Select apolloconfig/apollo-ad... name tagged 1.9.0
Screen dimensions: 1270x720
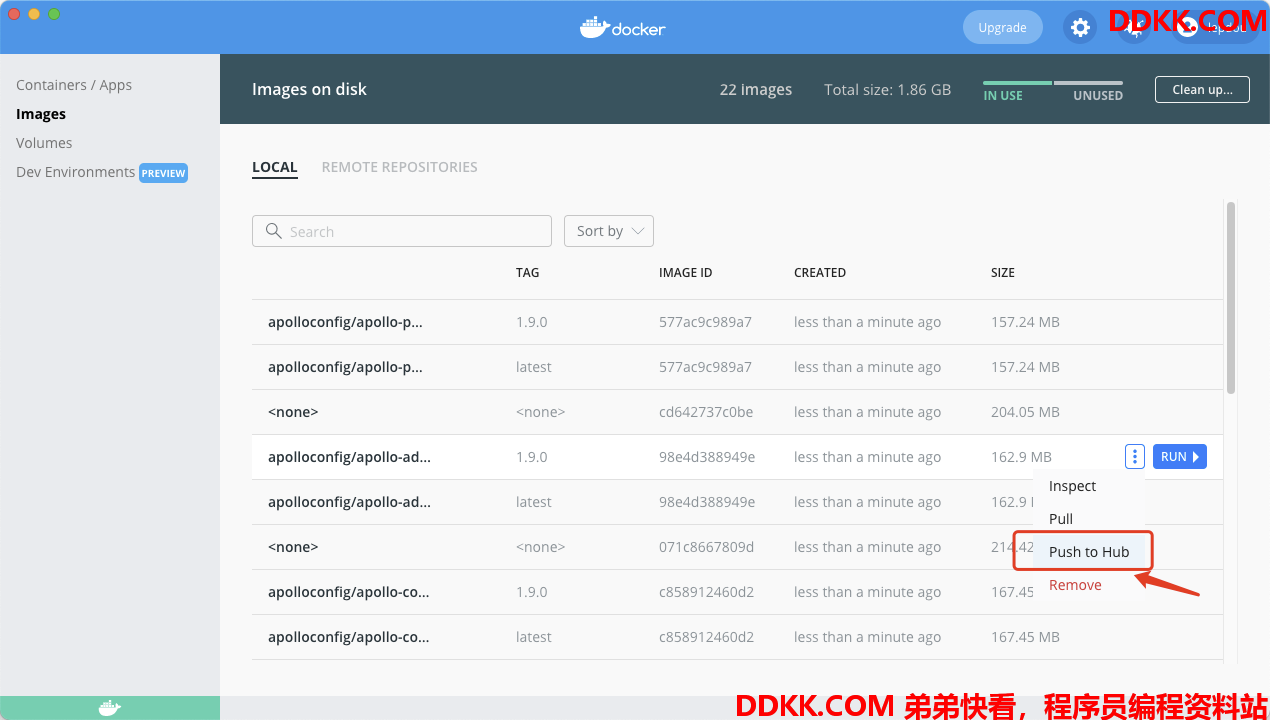[x=349, y=457]
